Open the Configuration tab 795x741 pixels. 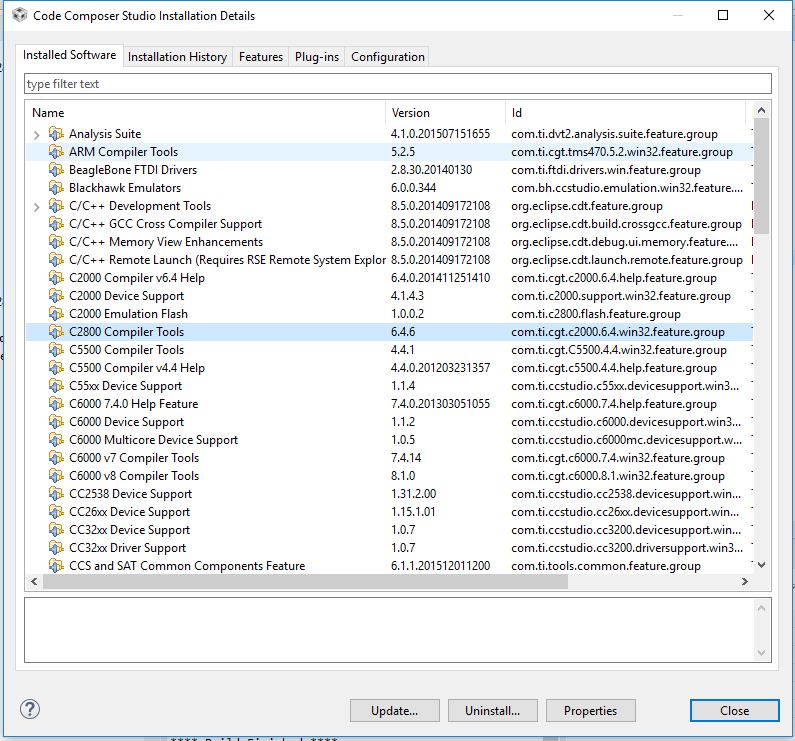[388, 57]
